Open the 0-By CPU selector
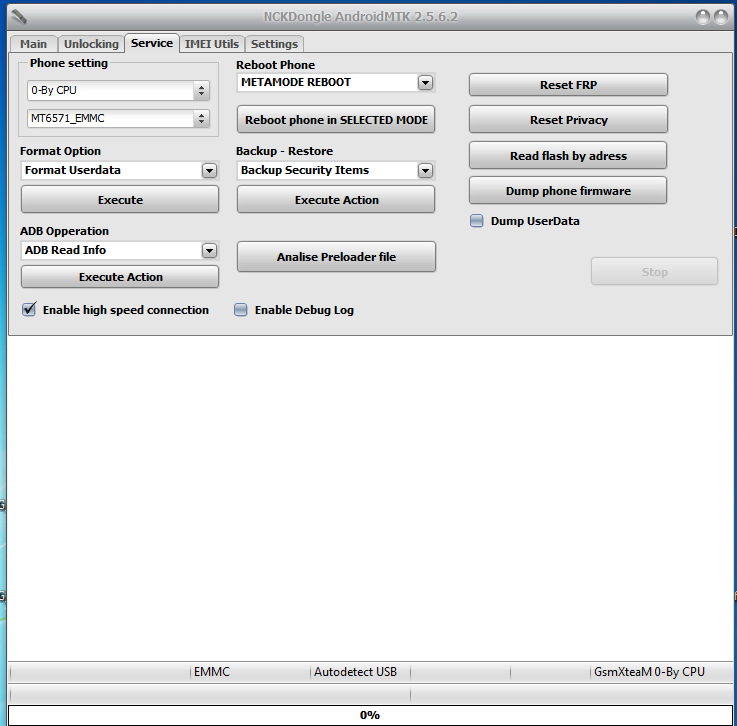The height and width of the screenshot is (726, 737). point(118,90)
